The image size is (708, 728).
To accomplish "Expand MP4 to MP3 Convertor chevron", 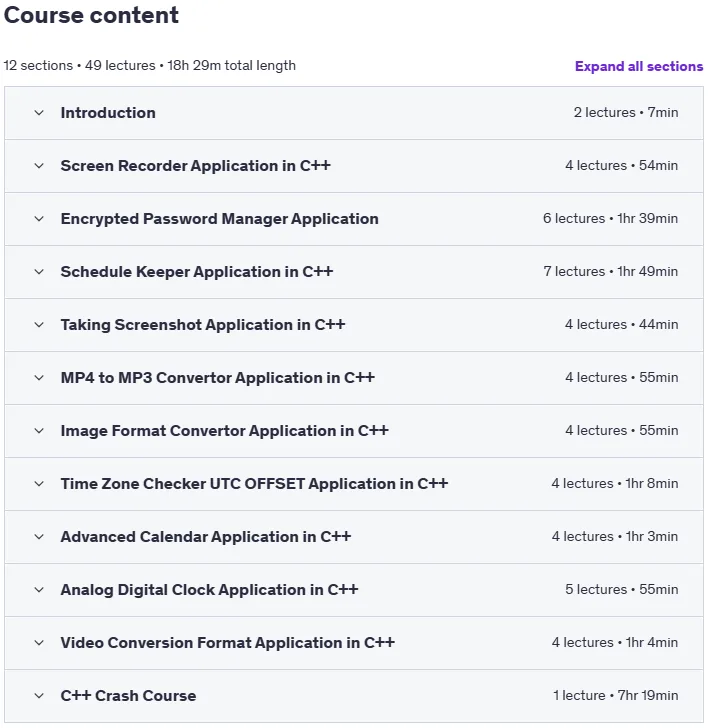I will 39,377.
